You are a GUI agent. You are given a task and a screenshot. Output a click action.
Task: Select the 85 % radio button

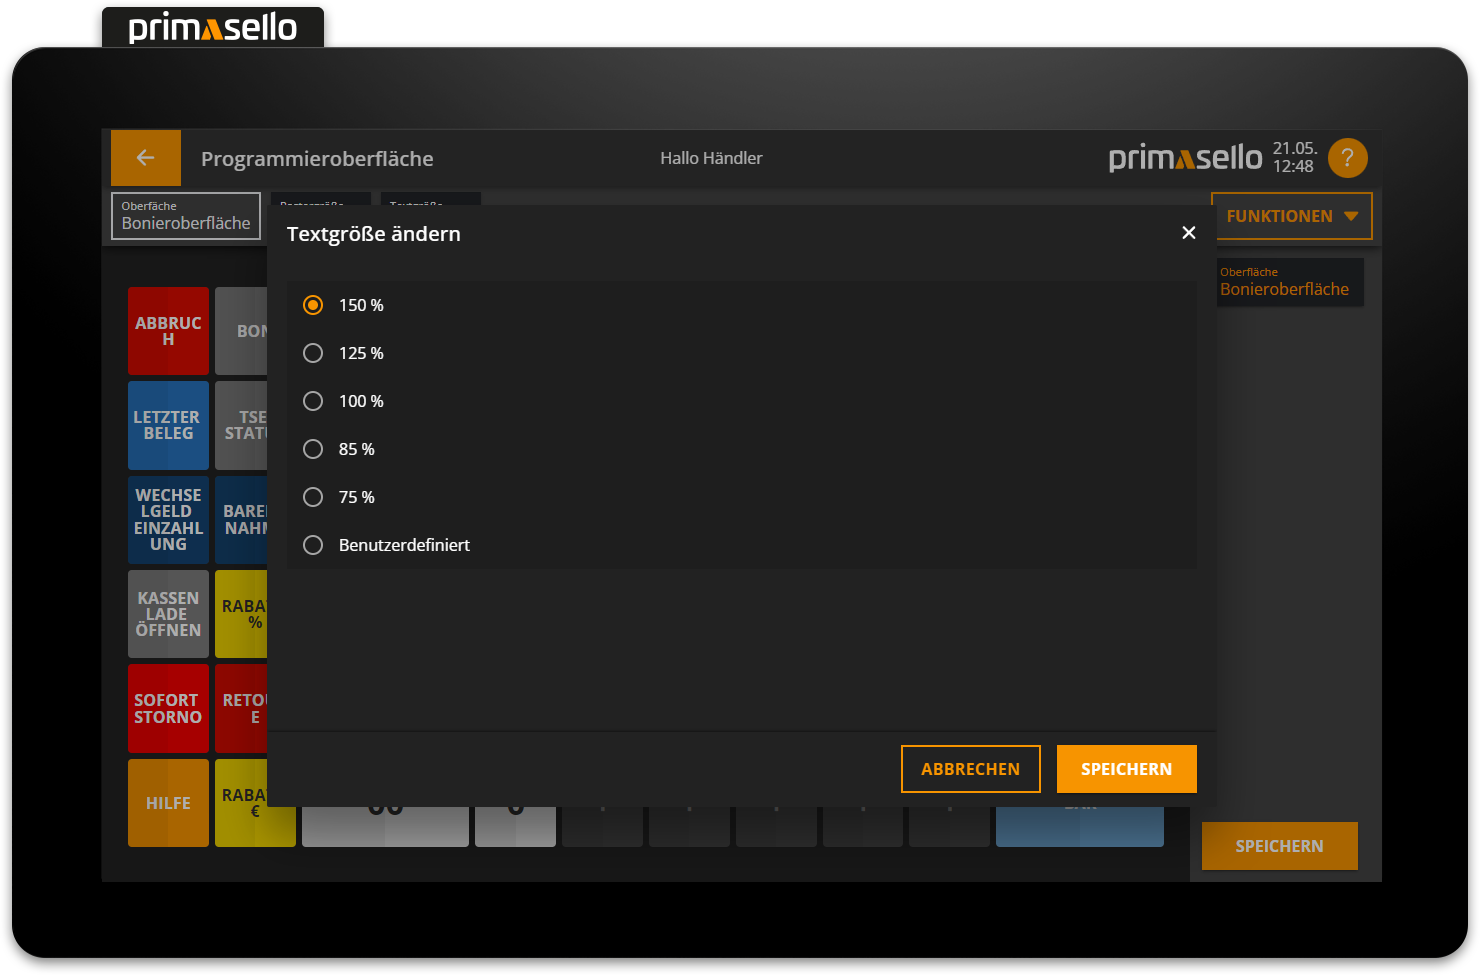pyautogui.click(x=312, y=448)
